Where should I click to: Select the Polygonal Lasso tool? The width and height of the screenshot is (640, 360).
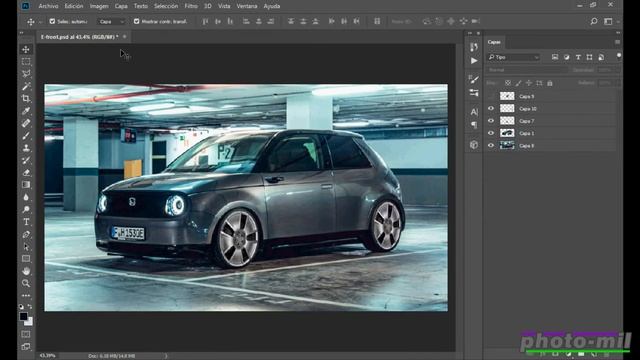[26, 74]
